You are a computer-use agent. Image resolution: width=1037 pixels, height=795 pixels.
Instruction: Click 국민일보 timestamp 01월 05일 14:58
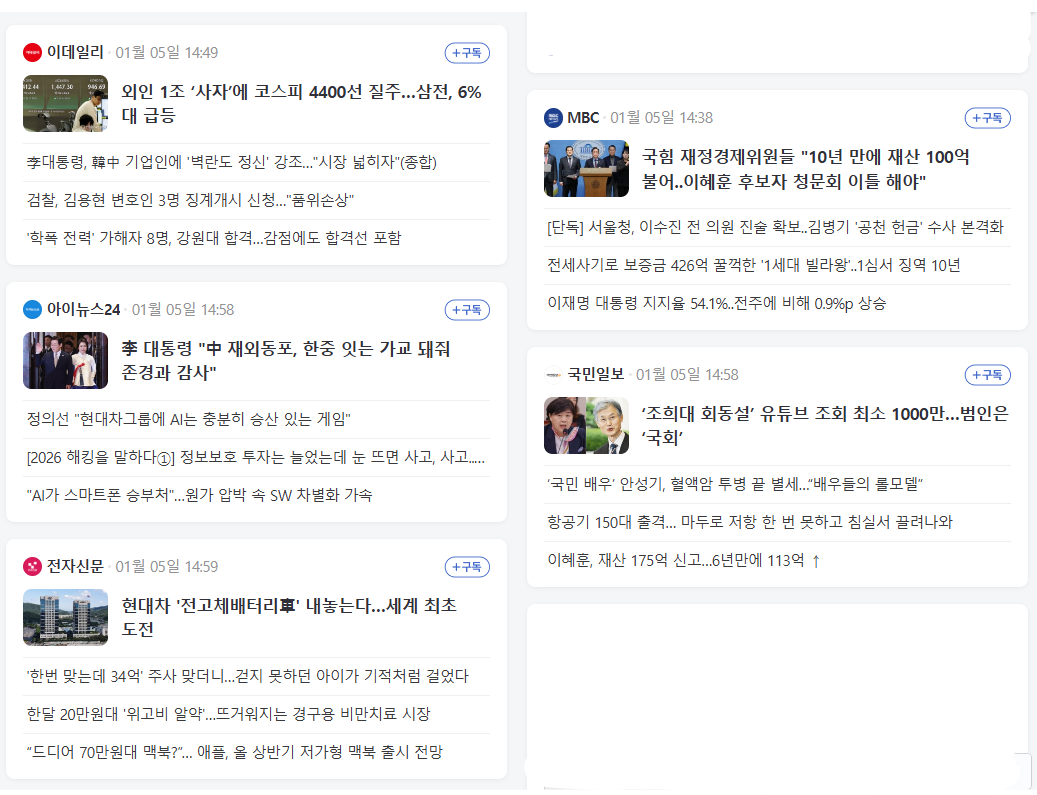tap(687, 375)
